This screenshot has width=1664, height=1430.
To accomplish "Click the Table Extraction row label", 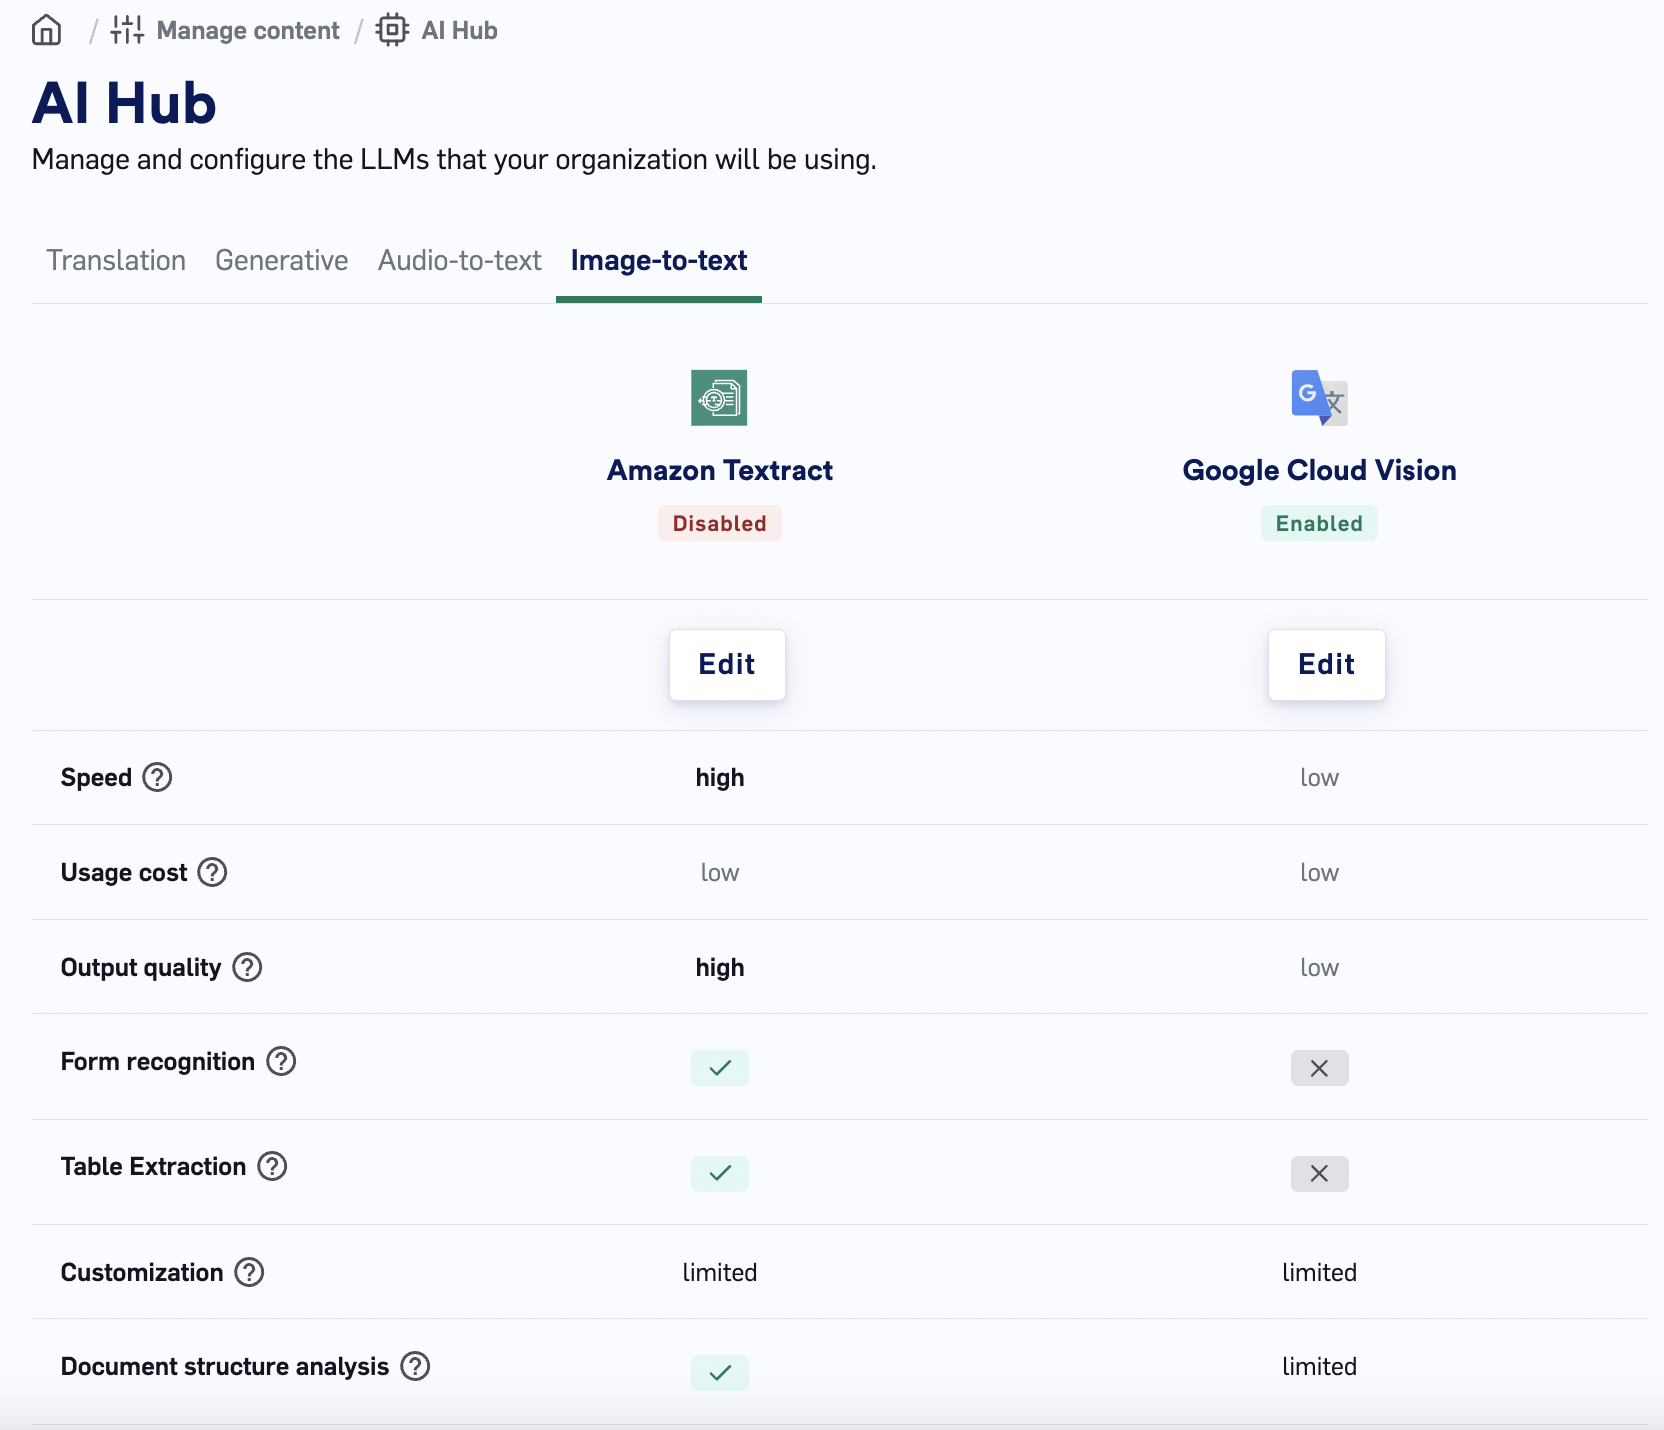I will click(153, 1167).
